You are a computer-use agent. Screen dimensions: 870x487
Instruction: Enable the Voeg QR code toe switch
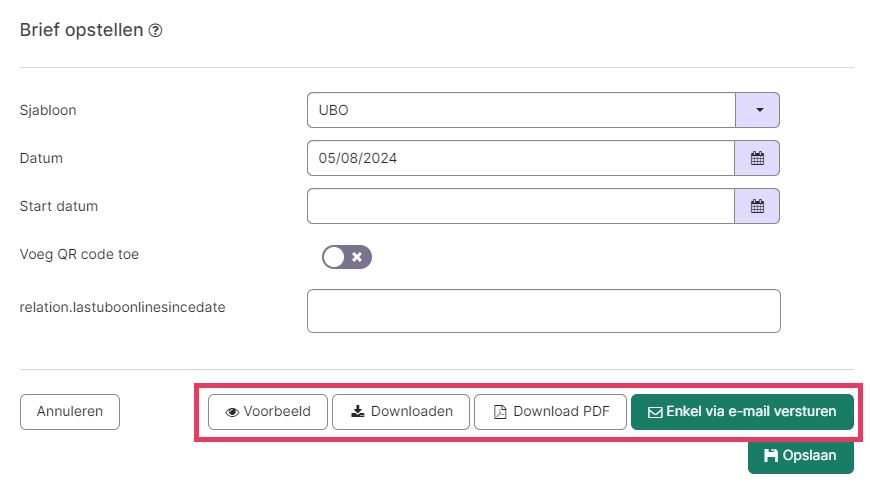[346, 257]
